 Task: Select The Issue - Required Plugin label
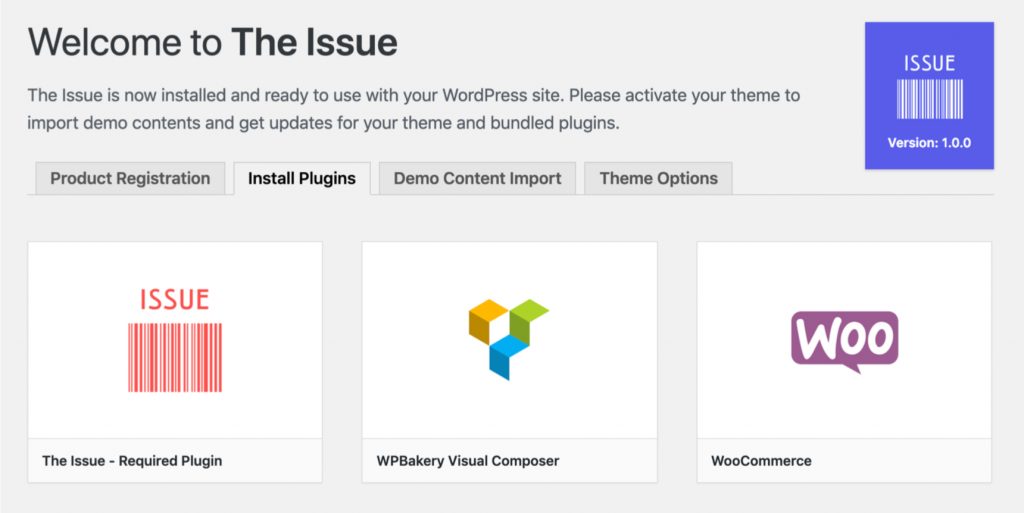click(x=132, y=461)
